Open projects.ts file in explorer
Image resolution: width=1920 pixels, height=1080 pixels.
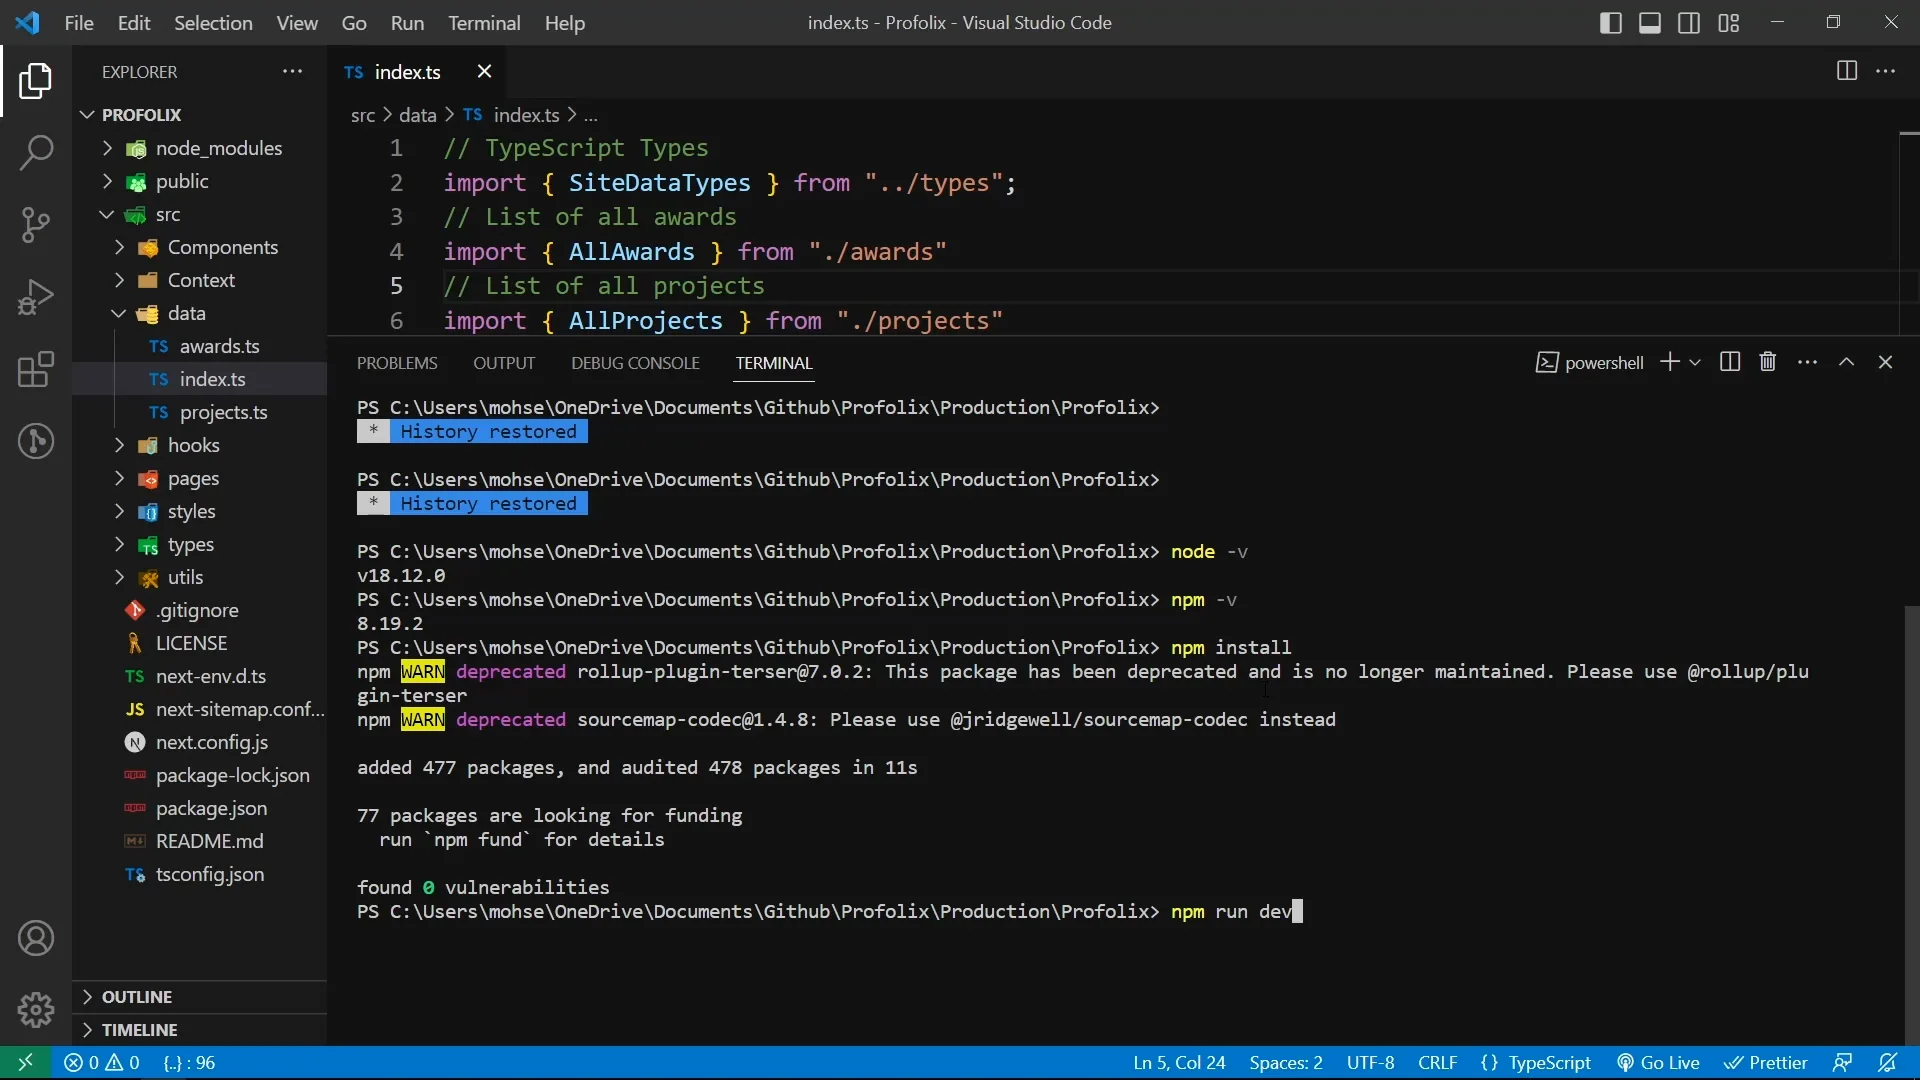tap(200, 412)
